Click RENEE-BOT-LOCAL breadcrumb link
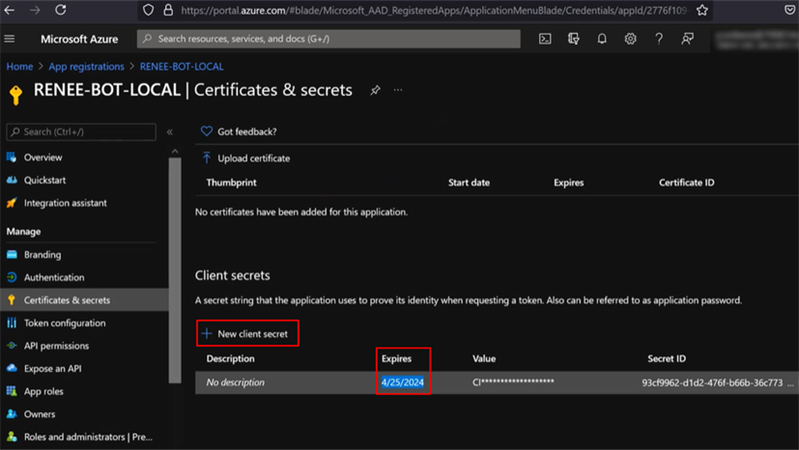799x450 pixels. click(181, 67)
